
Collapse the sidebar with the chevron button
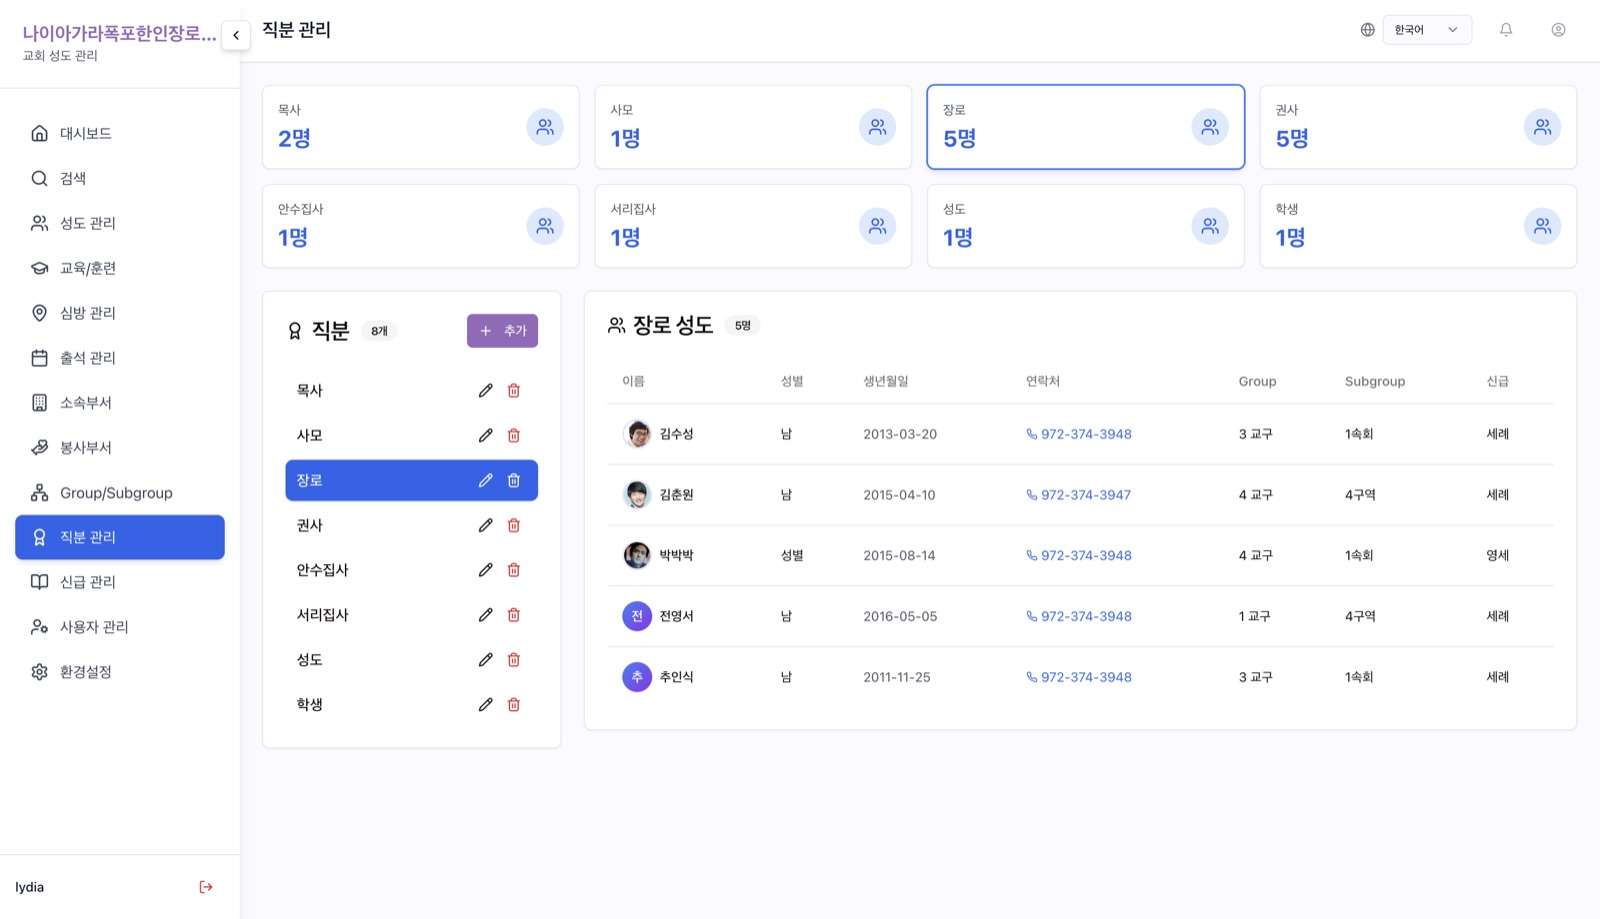pyautogui.click(x=236, y=35)
